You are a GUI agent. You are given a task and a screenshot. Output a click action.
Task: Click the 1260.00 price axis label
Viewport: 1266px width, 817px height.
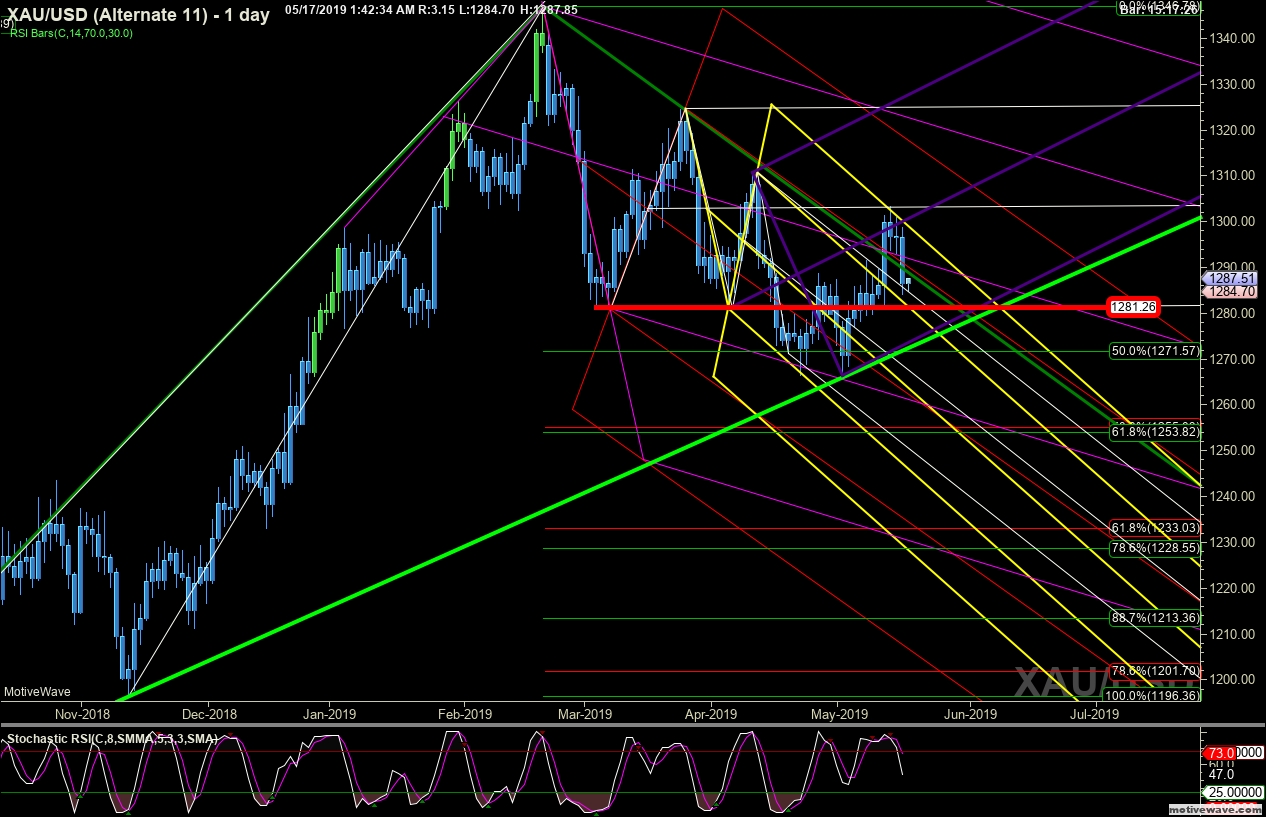click(x=1233, y=405)
